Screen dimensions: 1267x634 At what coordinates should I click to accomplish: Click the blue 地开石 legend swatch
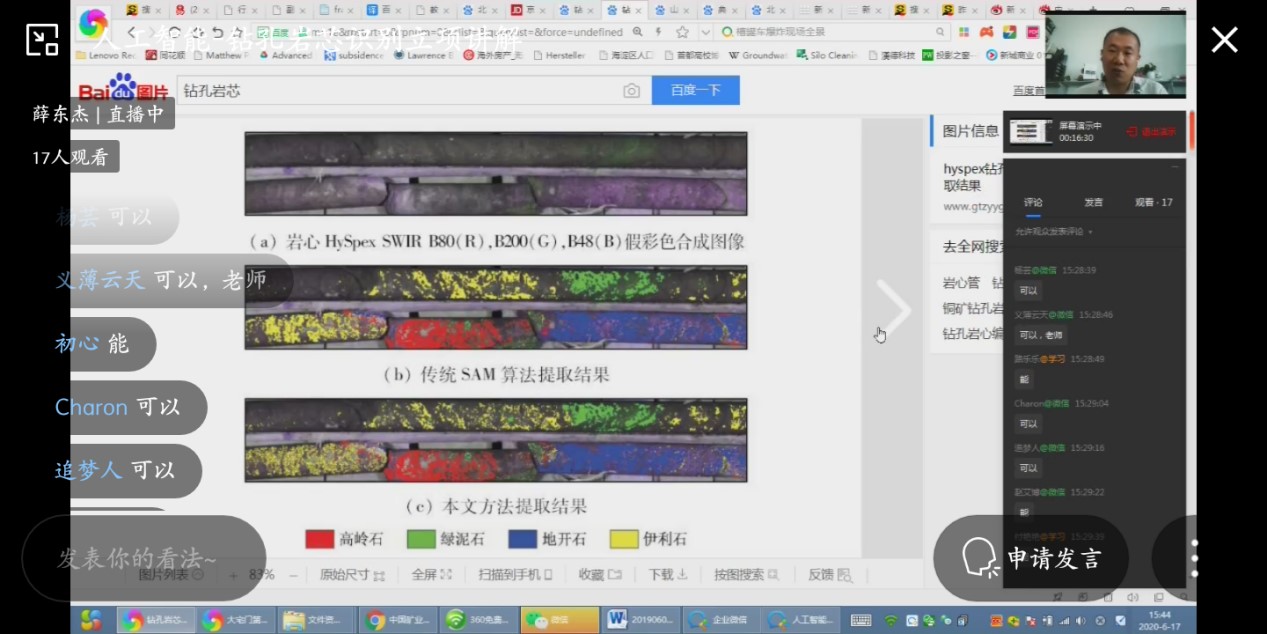click(523, 539)
